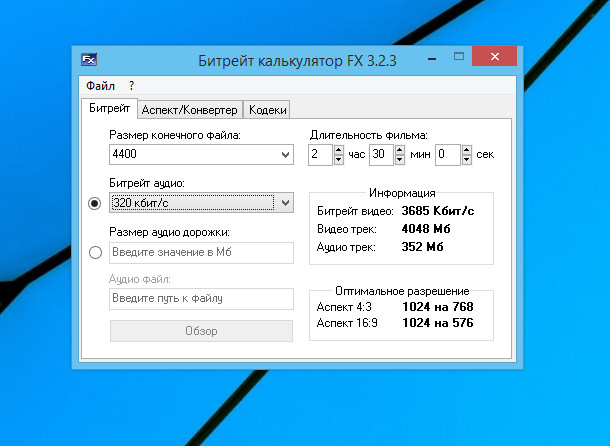The height and width of the screenshot is (446, 610).
Task: Maximize the Битрейт калькулятор window
Action: click(459, 57)
